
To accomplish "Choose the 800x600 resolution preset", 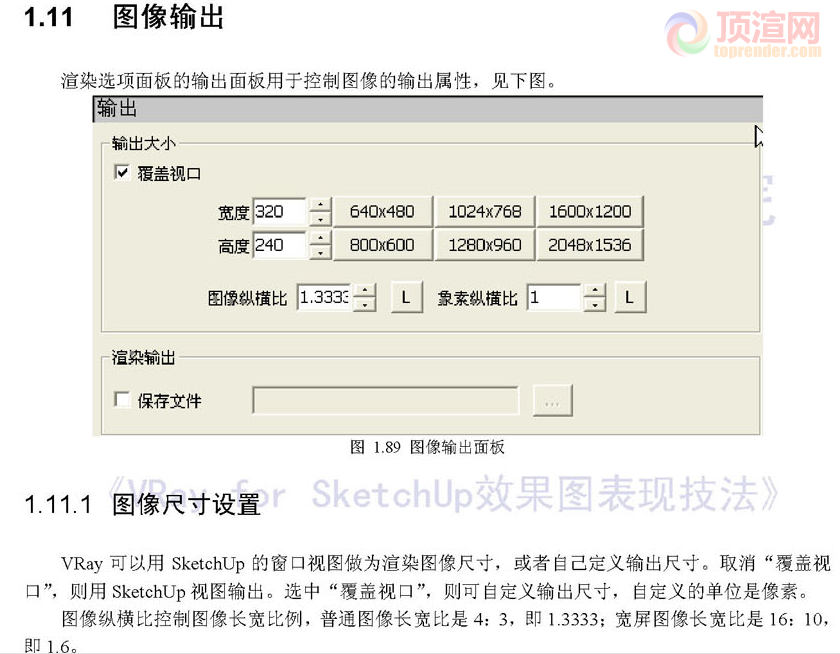I will click(382, 245).
